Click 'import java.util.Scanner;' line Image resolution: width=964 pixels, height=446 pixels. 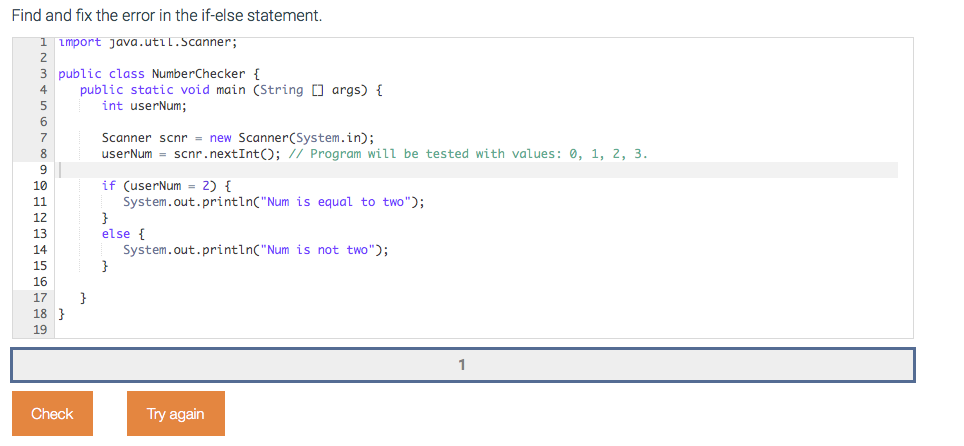point(148,42)
